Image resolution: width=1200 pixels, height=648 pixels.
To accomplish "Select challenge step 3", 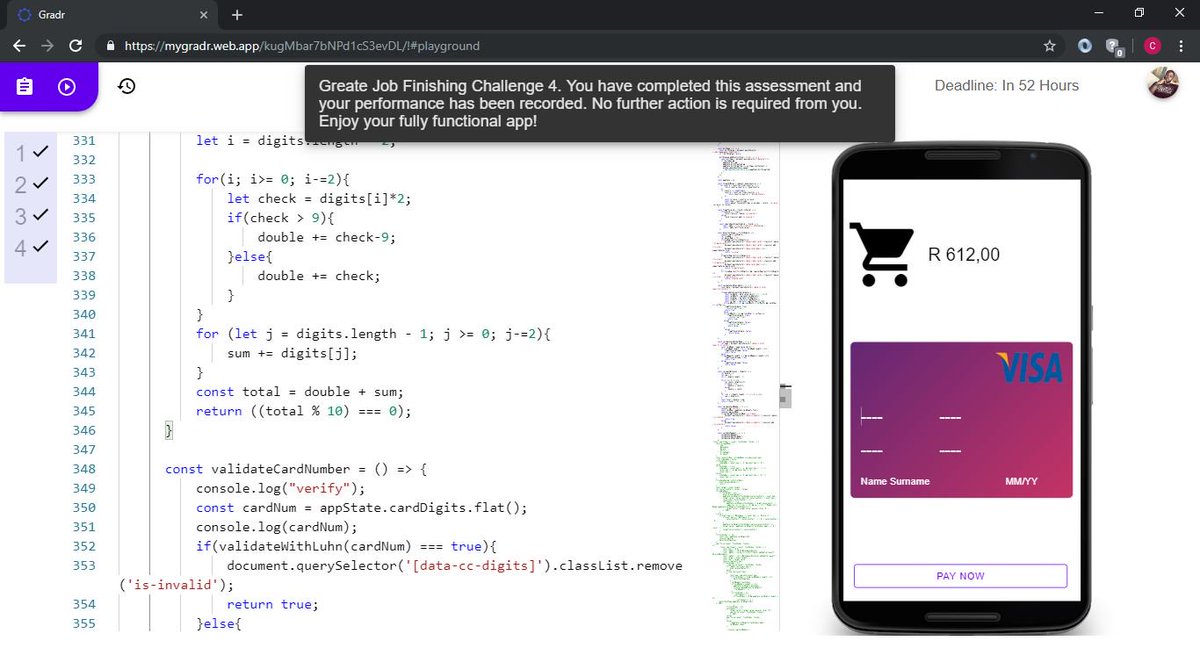I will [32, 215].
